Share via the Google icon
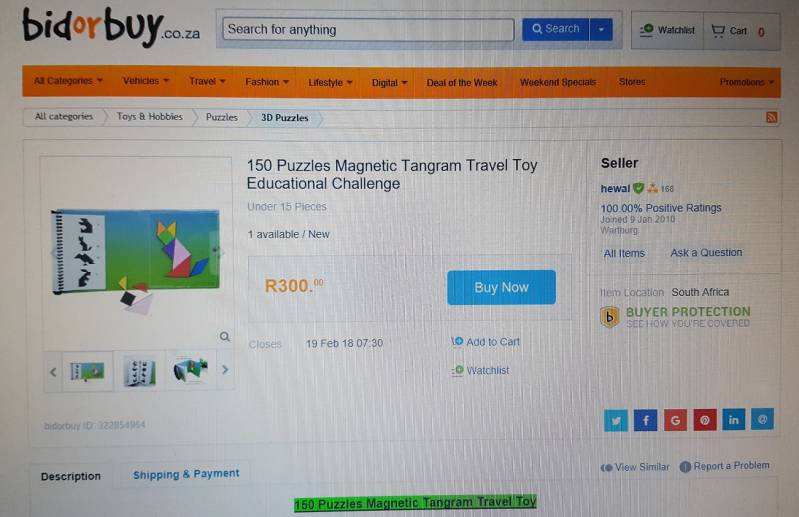Screen dimensions: 799x517 point(675,420)
